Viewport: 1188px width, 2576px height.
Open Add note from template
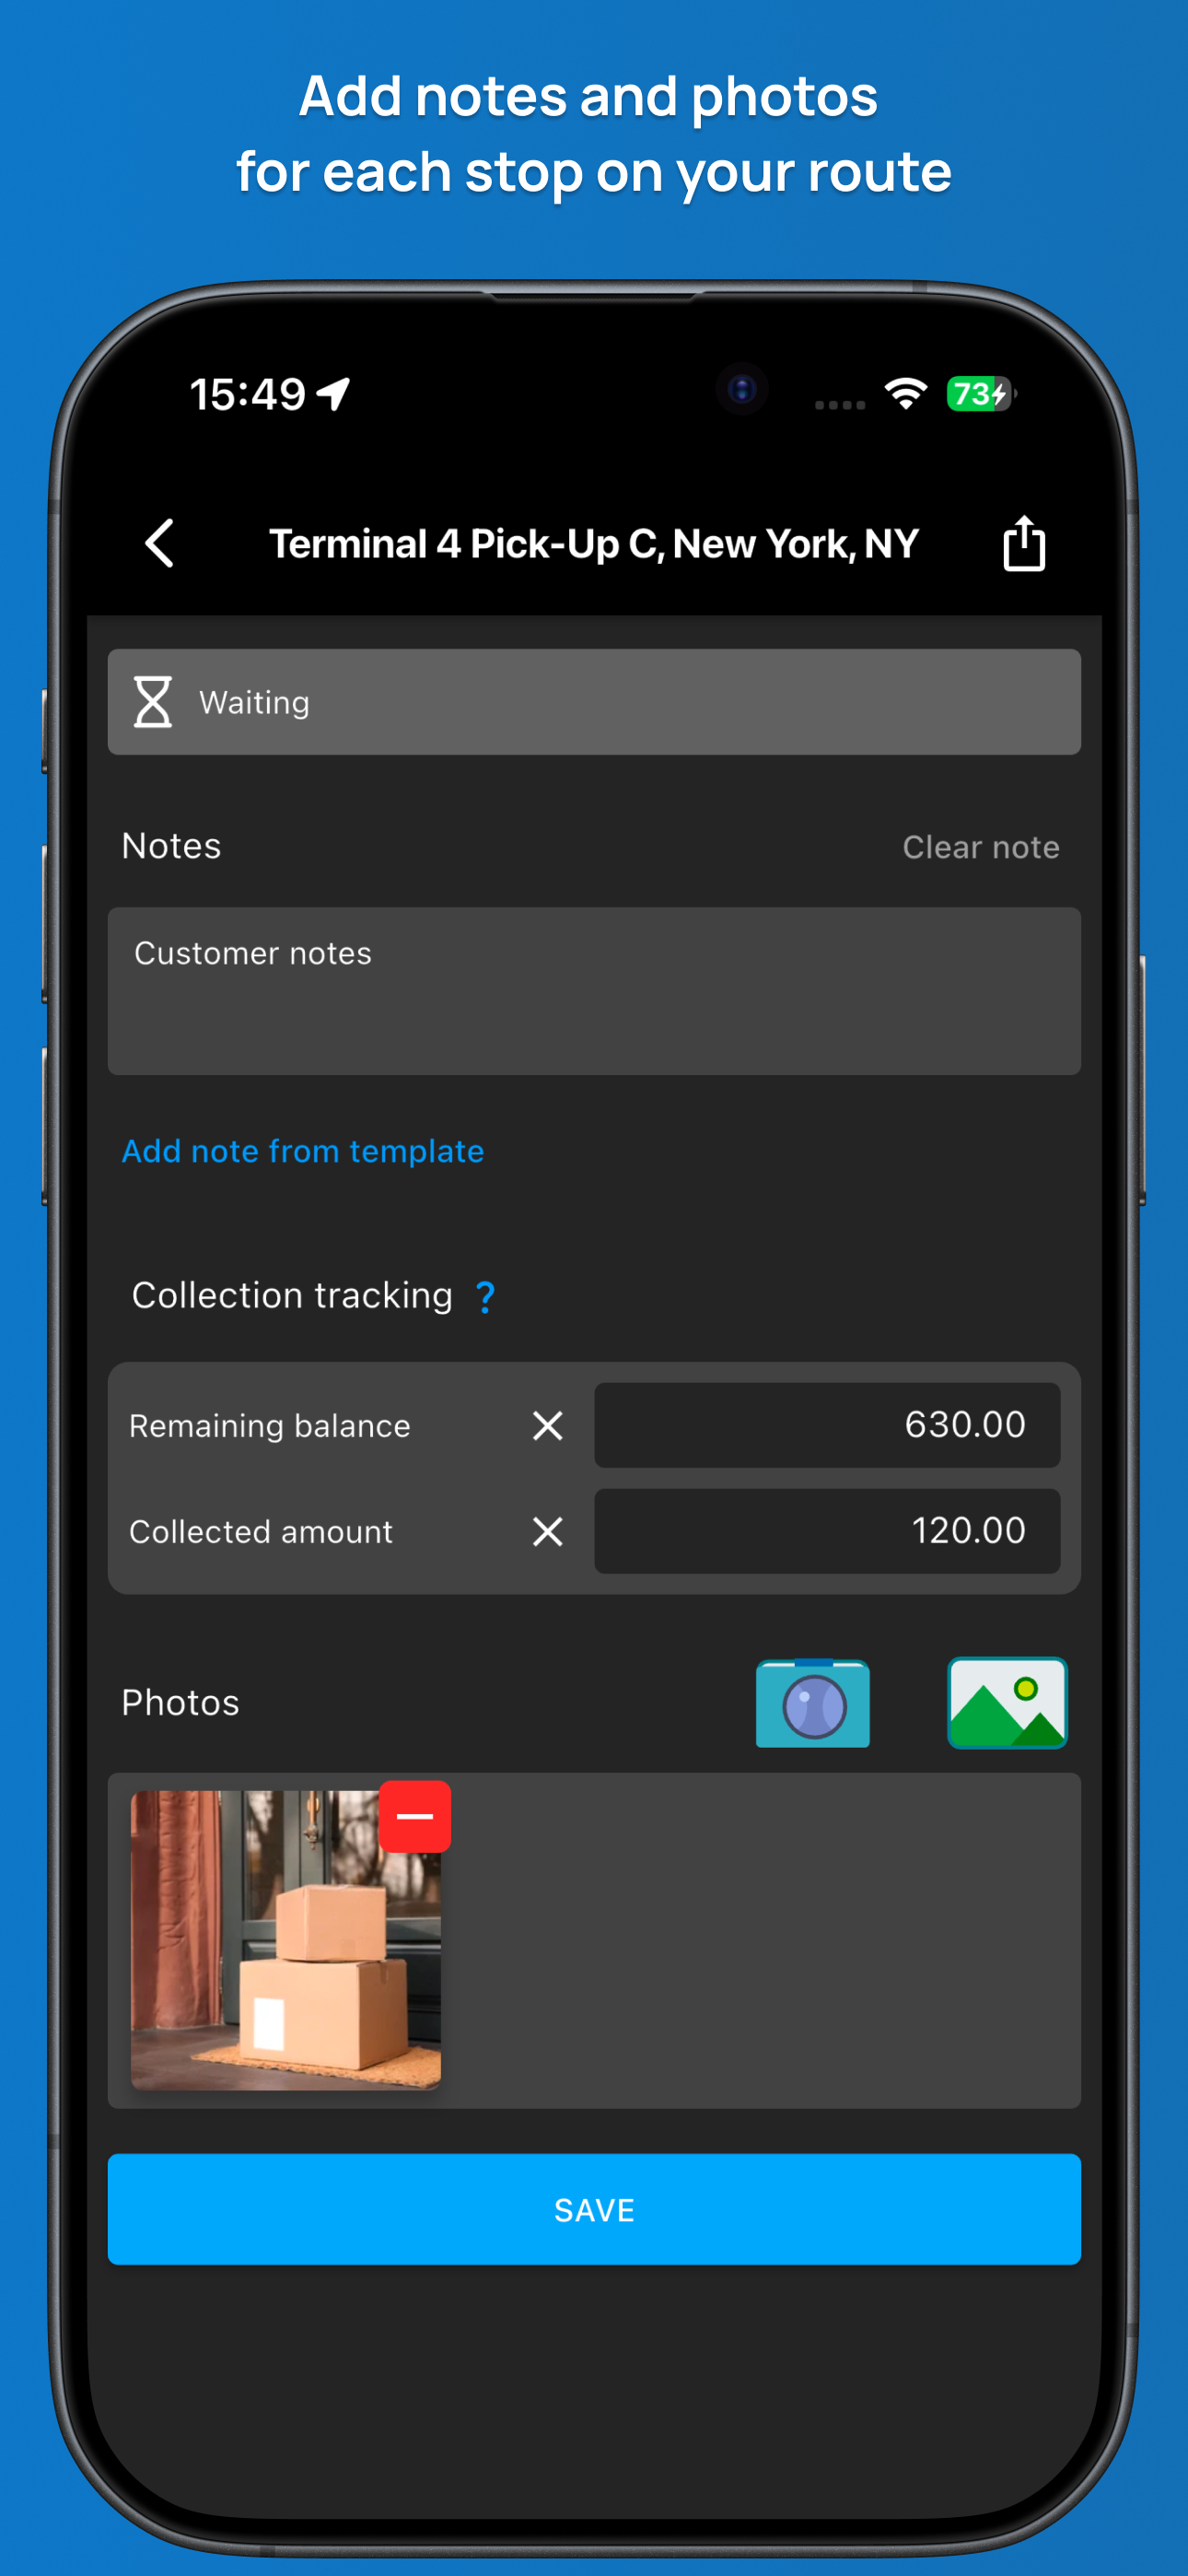(303, 1151)
